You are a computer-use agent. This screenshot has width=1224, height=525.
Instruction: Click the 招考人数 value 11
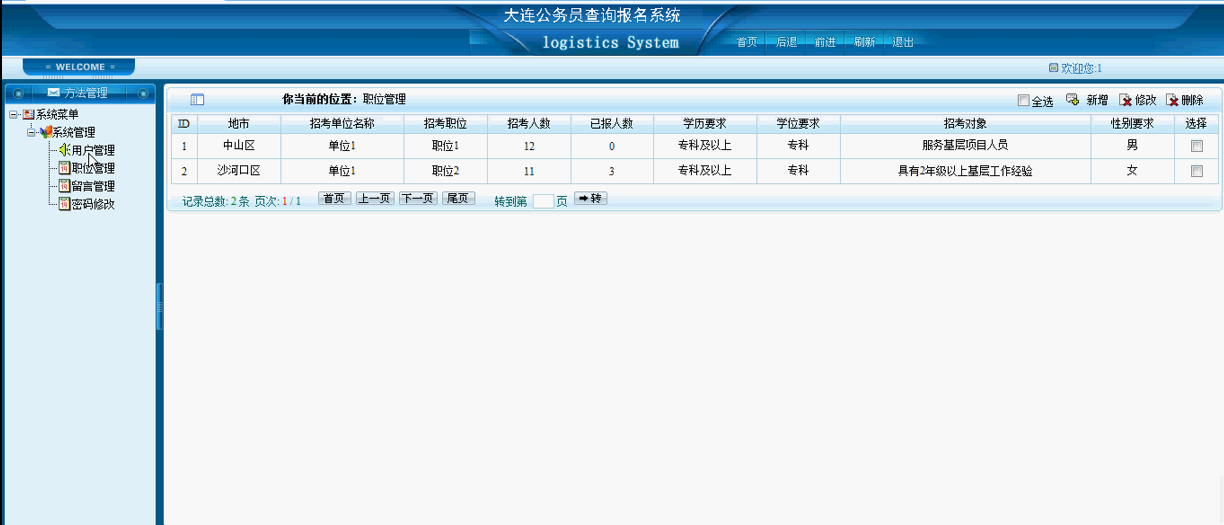click(529, 171)
